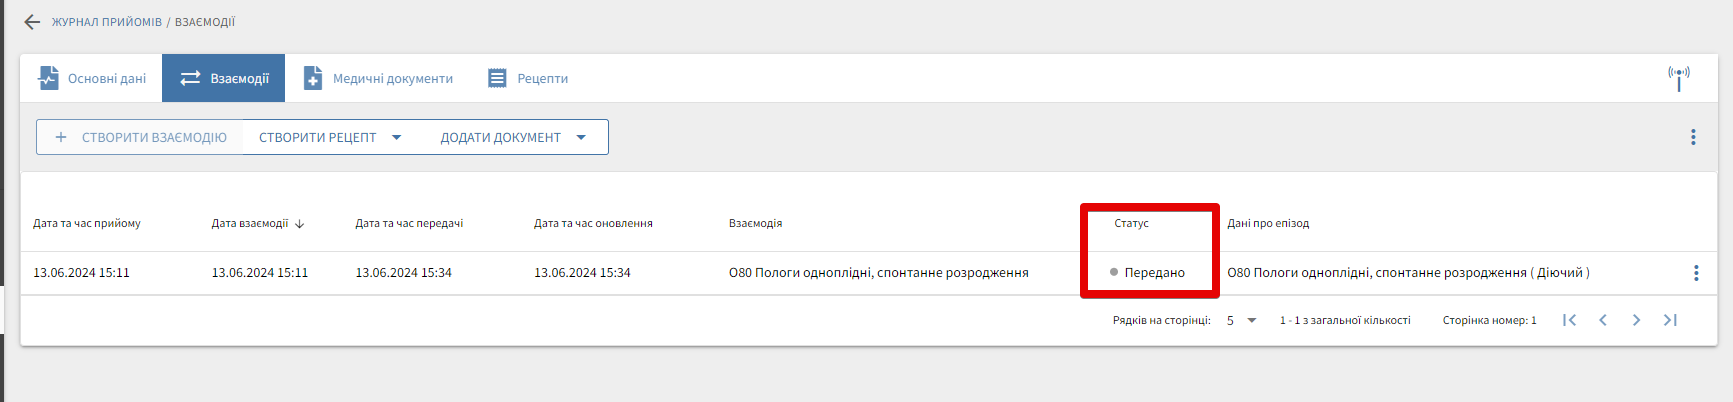This screenshot has width=1733, height=402.
Task: Open the toolbar three-dot options menu
Action: (x=1693, y=137)
